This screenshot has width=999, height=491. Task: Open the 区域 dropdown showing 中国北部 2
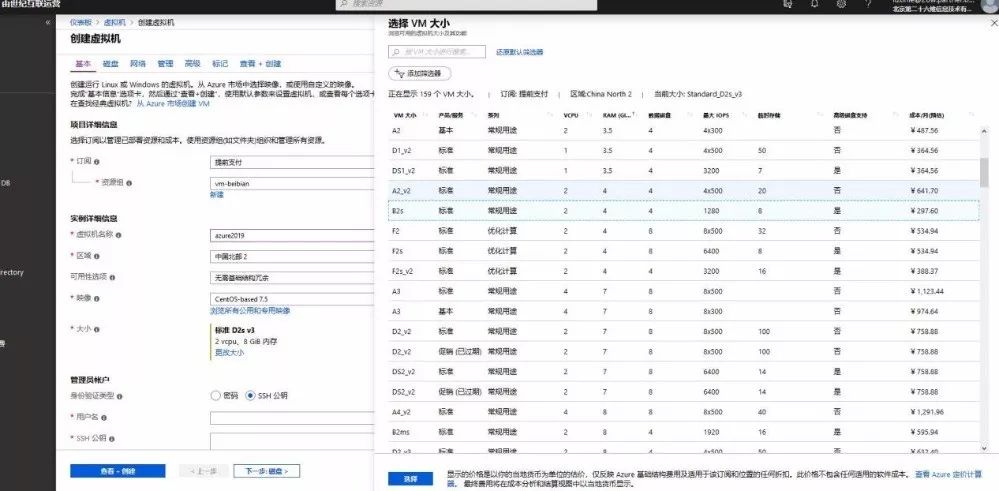[292, 256]
